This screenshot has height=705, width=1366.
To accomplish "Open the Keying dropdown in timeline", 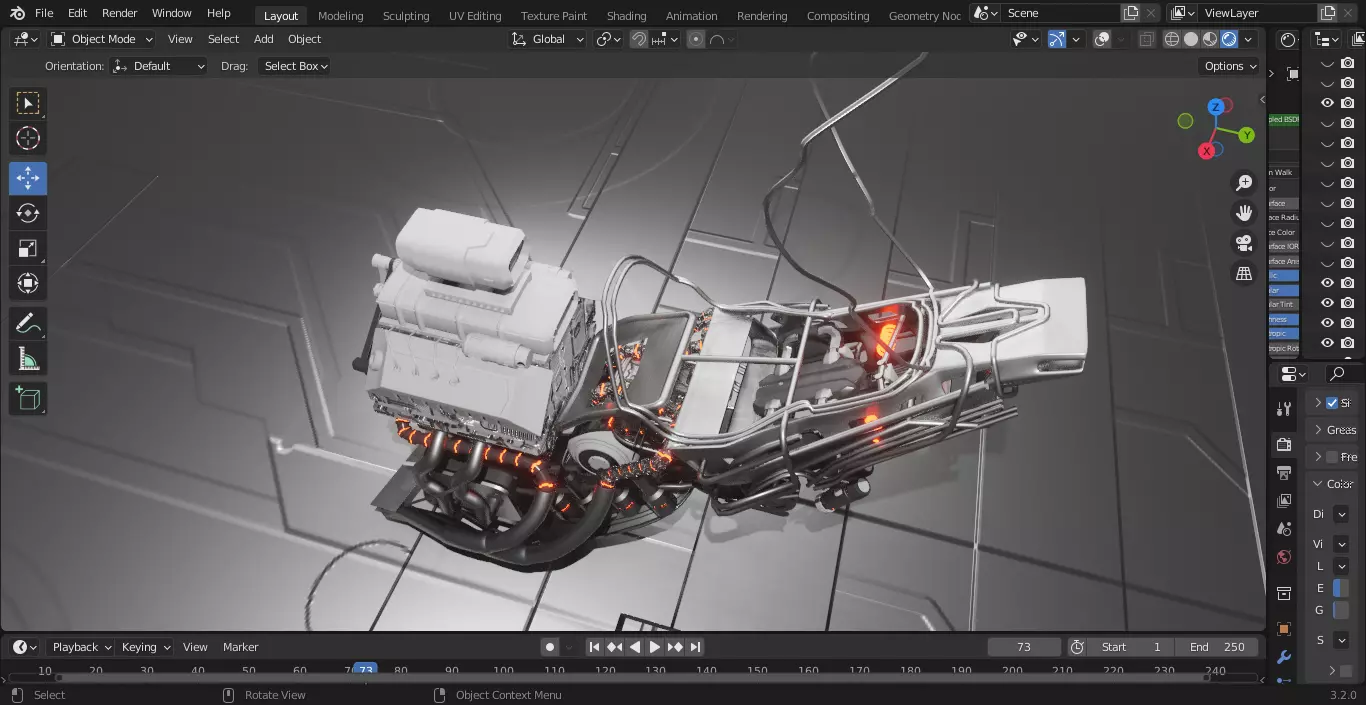I will point(146,647).
